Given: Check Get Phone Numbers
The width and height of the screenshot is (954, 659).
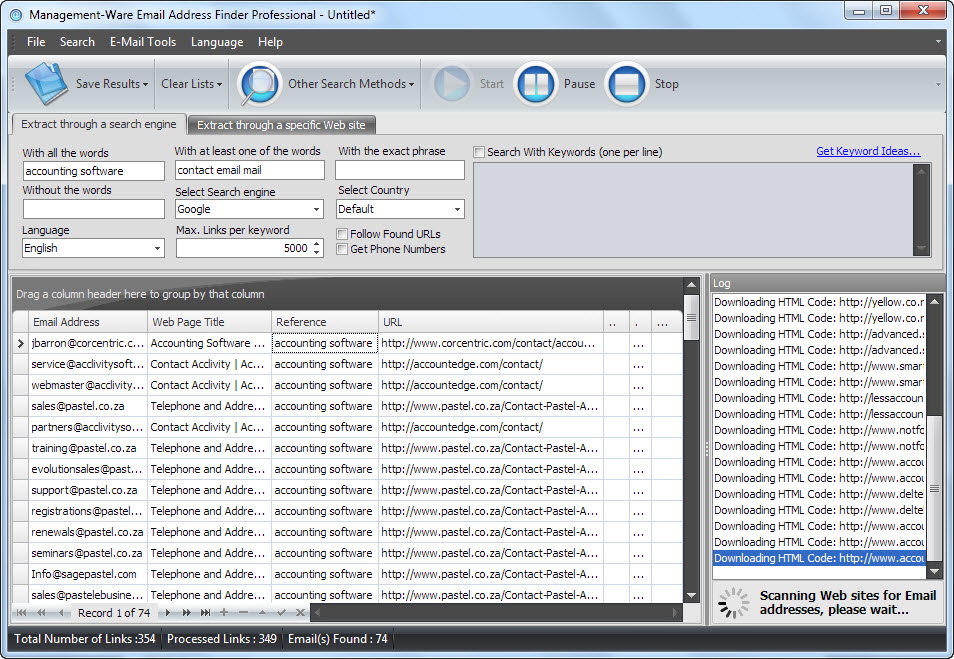Looking at the screenshot, I should [x=343, y=249].
